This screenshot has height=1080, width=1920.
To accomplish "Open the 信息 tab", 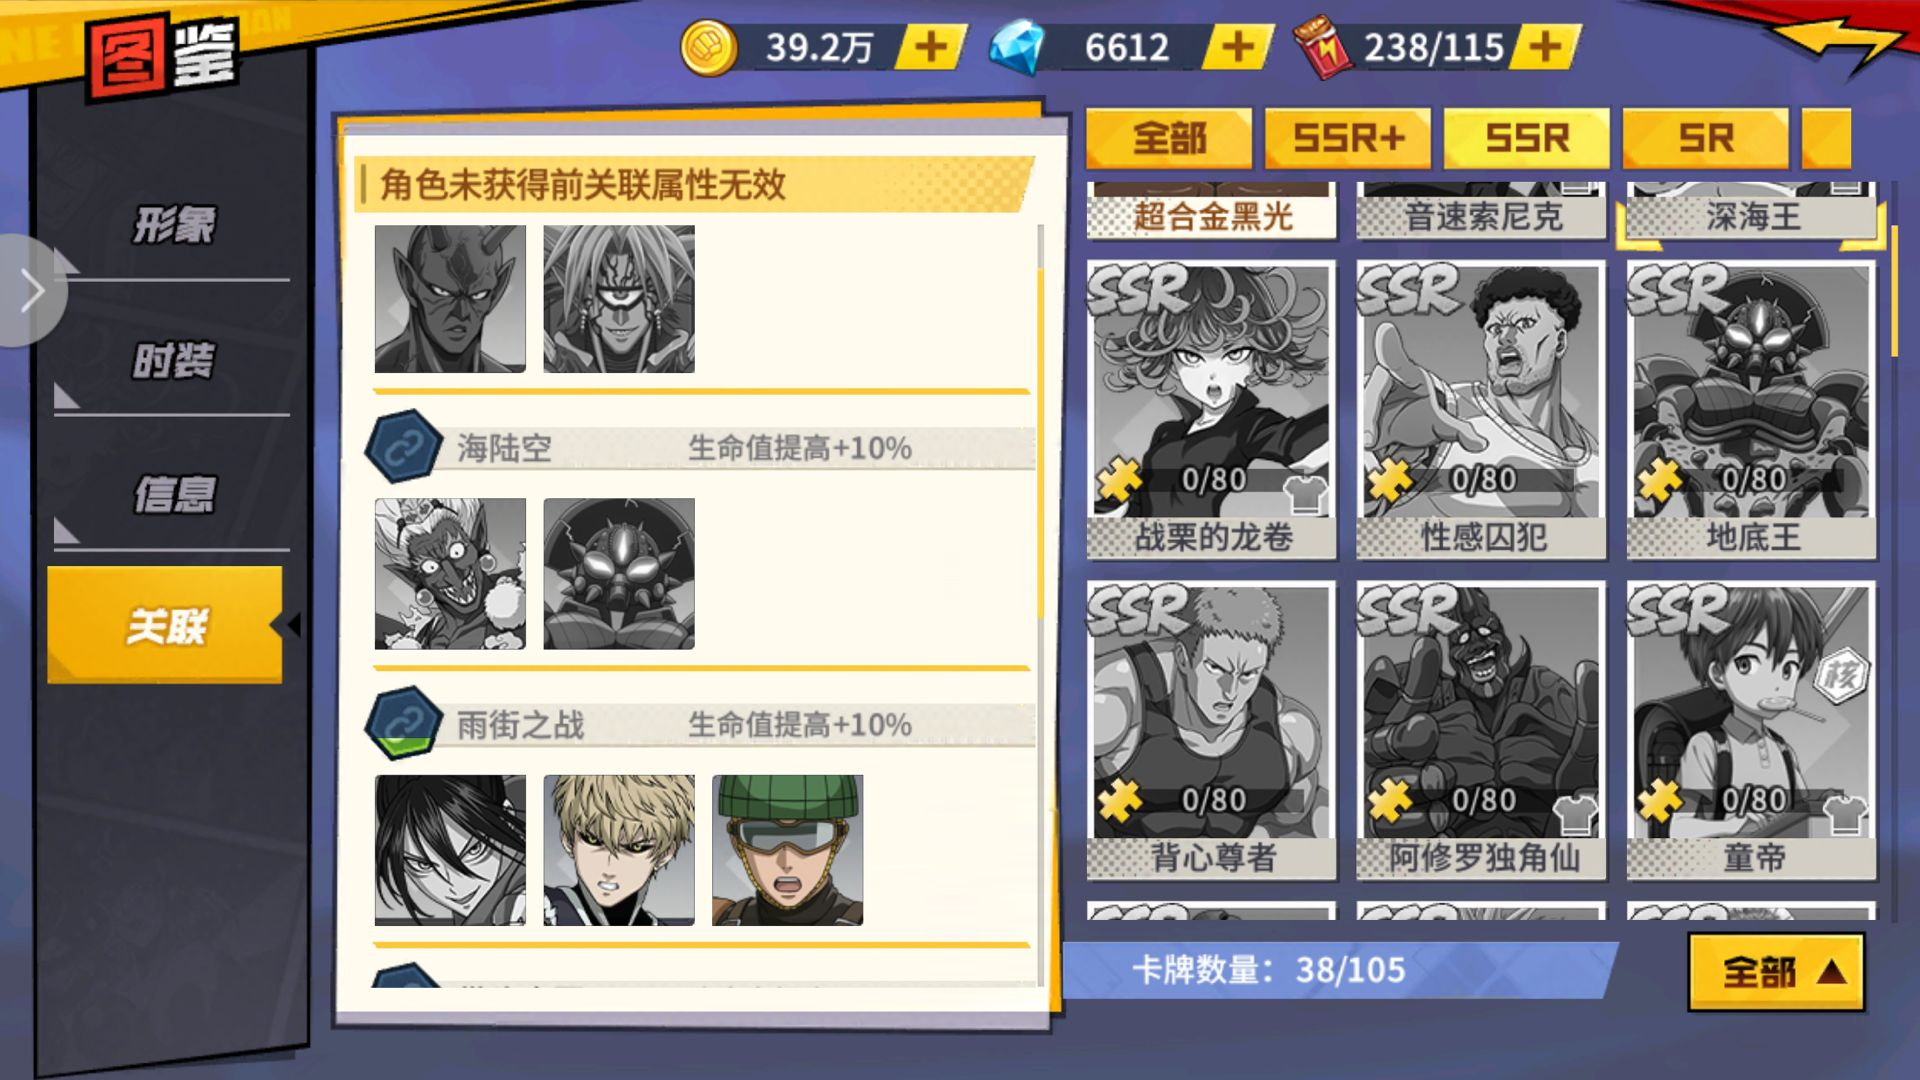I will pyautogui.click(x=172, y=495).
